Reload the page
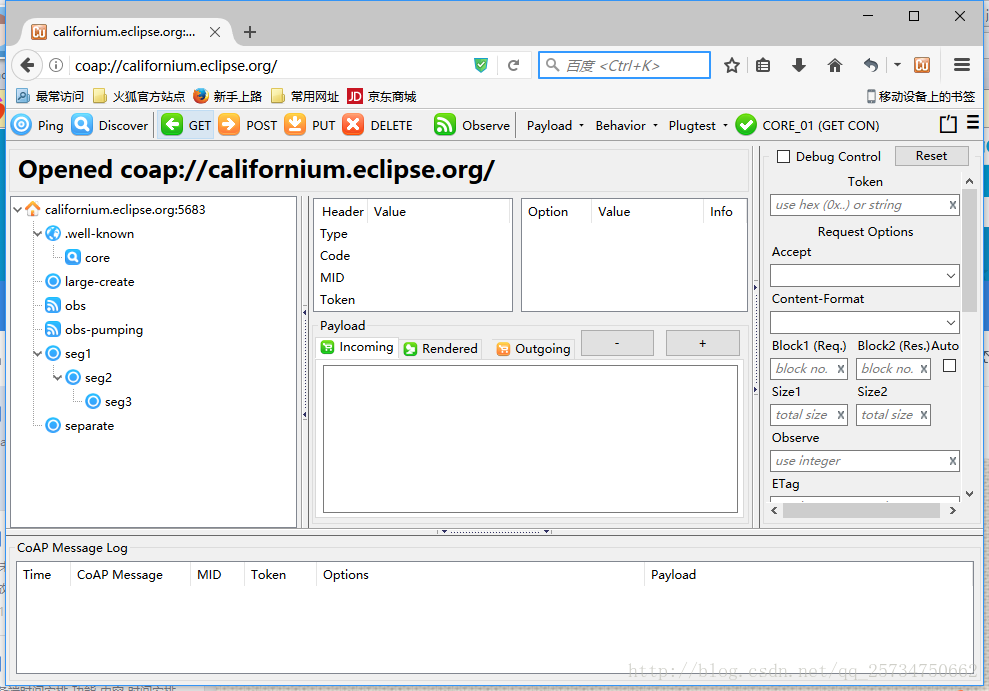The image size is (989, 691). [513, 65]
